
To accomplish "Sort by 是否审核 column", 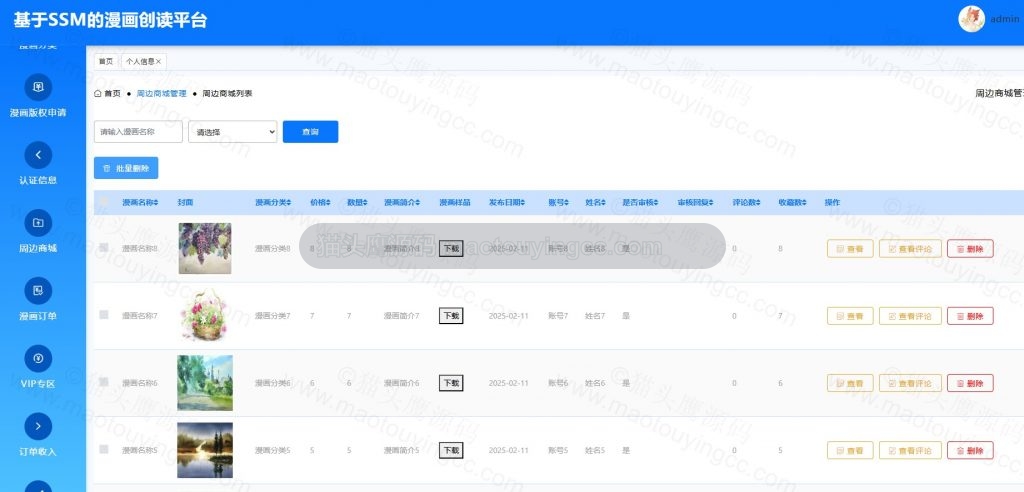I will click(656, 203).
